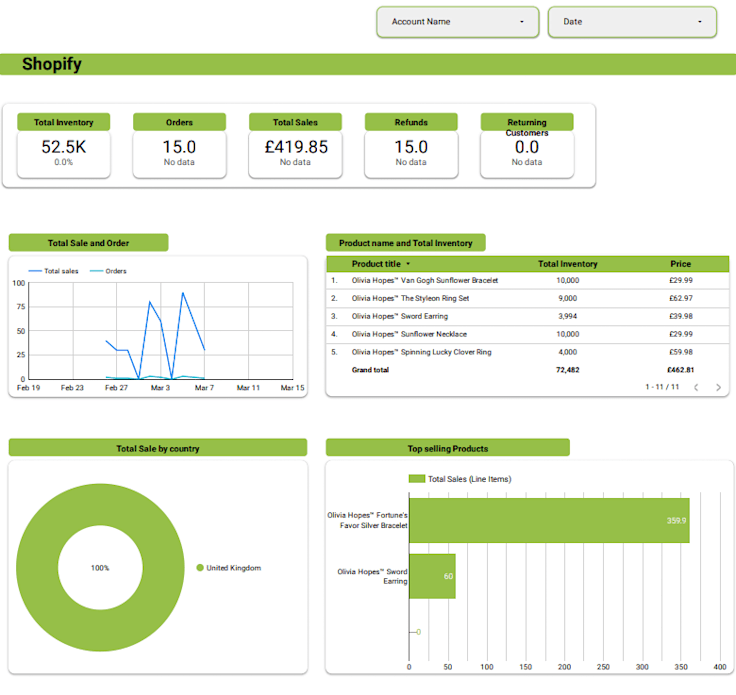Select the Total Sales £419.85 scorecard
Viewport: 736px width, 695px height.
click(295, 145)
